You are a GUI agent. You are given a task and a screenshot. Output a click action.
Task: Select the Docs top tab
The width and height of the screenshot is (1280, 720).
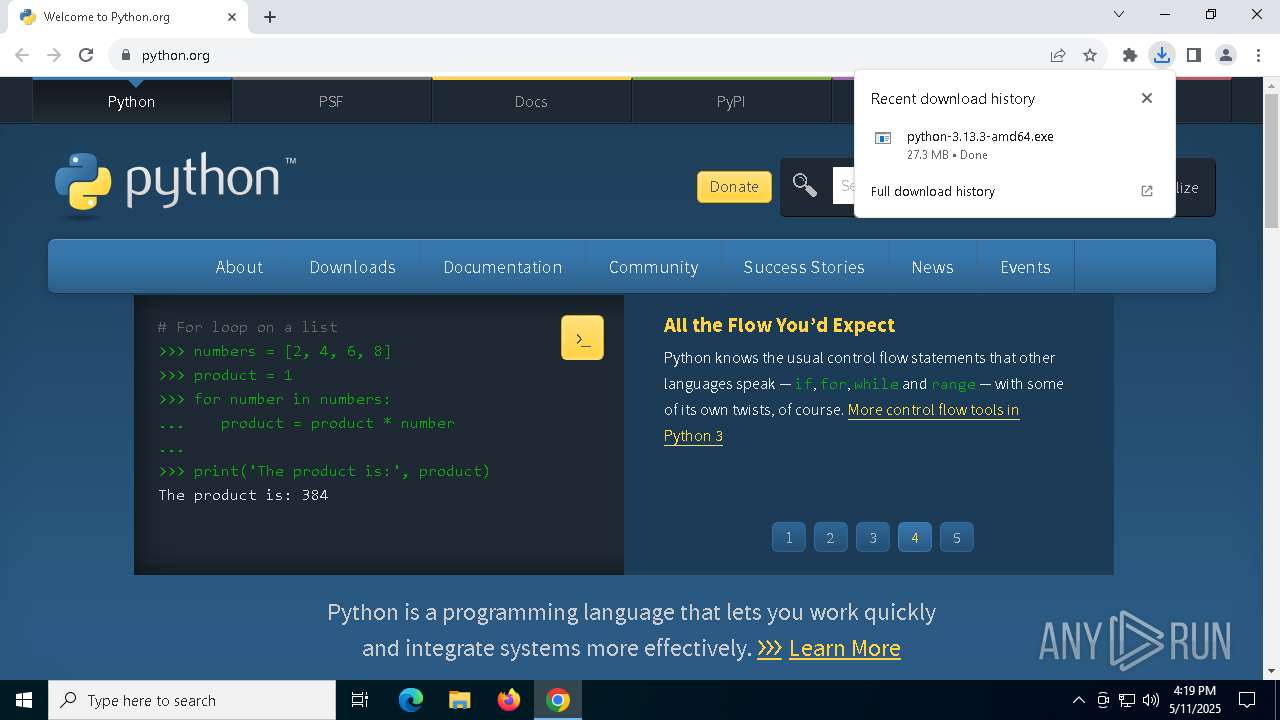click(x=531, y=101)
